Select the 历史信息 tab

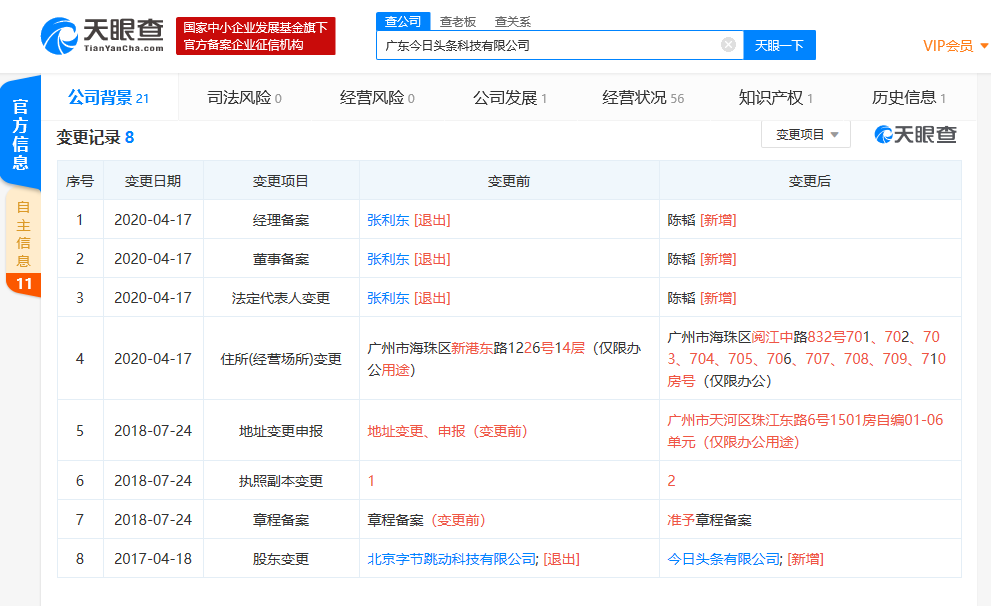(909, 98)
